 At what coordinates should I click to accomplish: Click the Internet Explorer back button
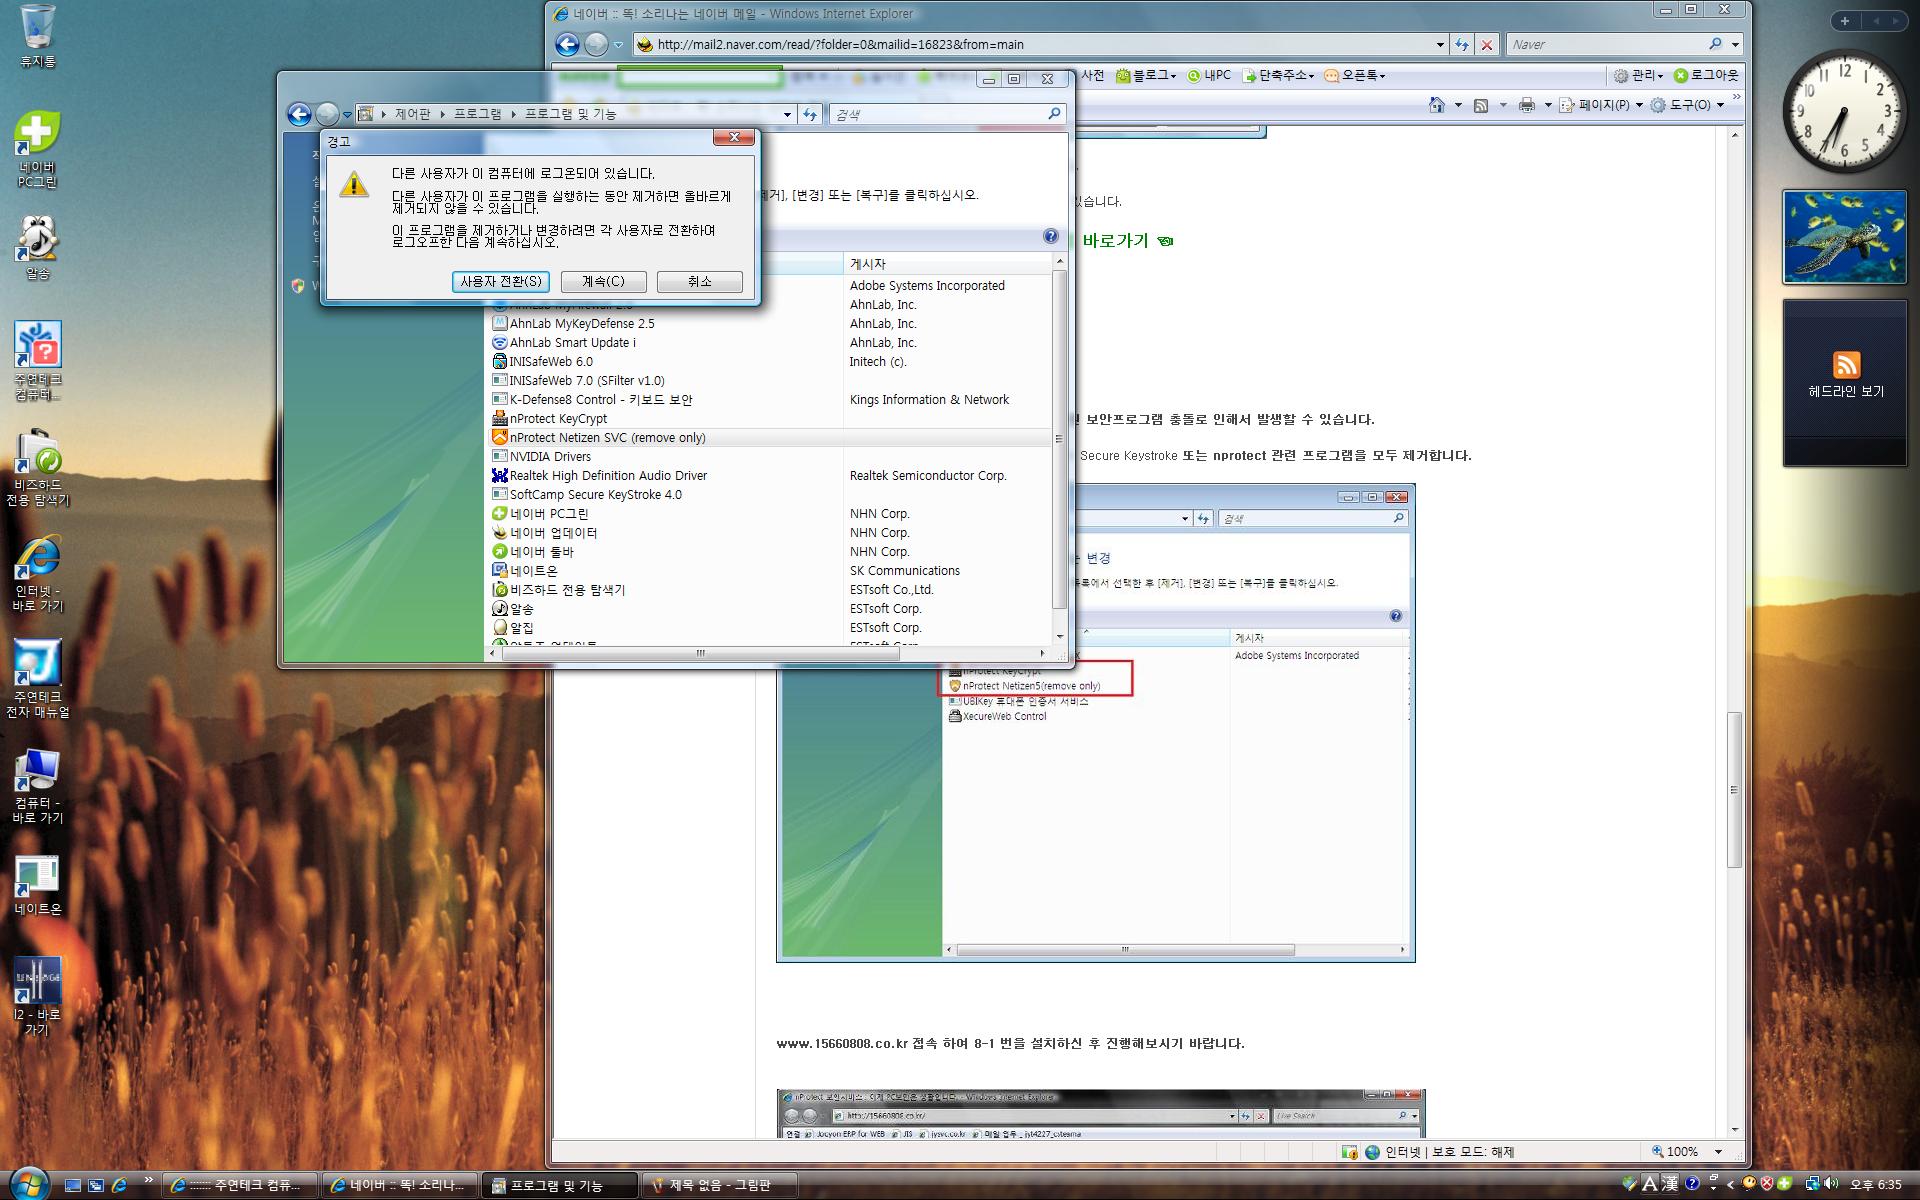click(567, 44)
